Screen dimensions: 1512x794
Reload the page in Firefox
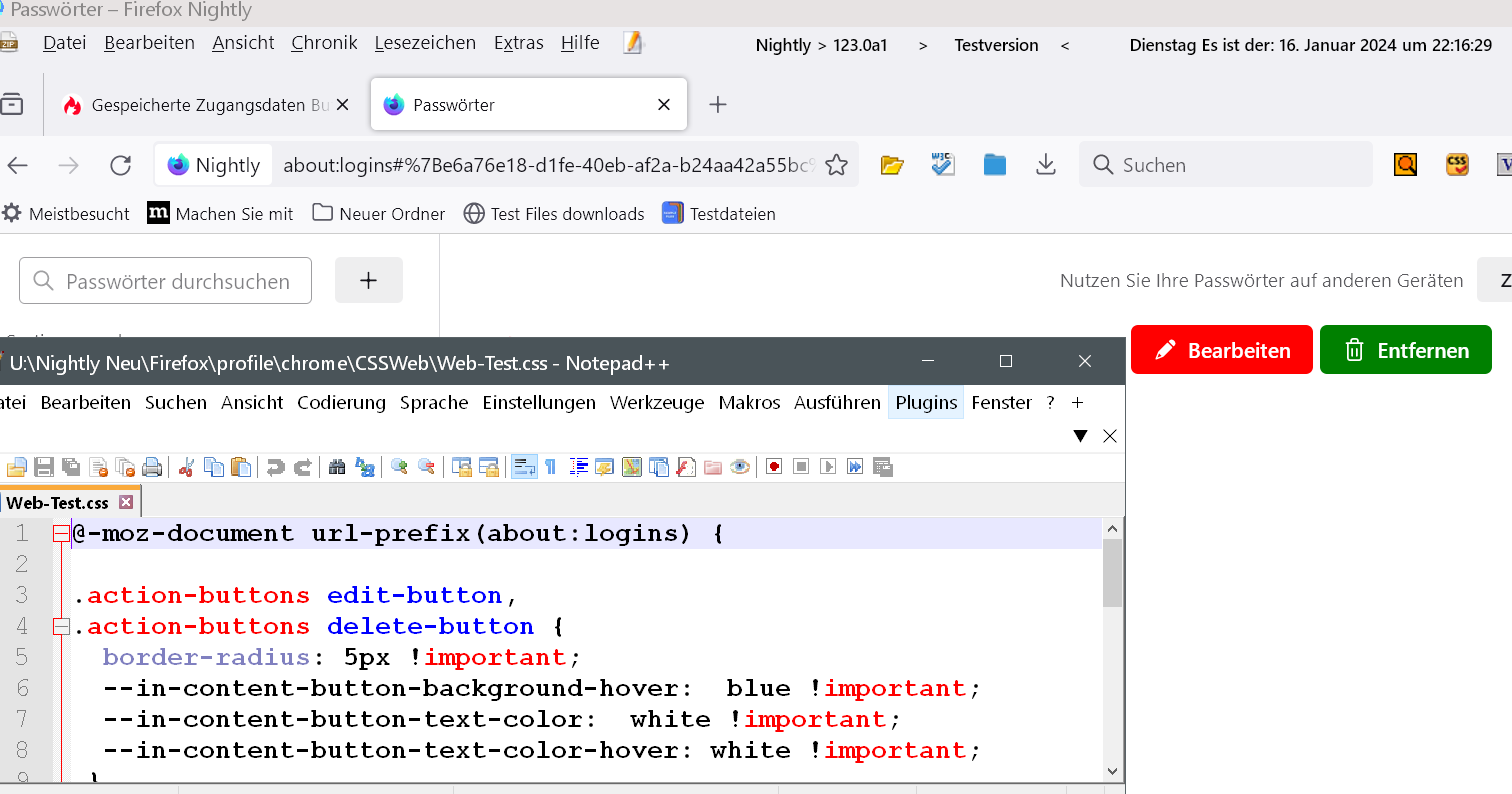click(121, 165)
